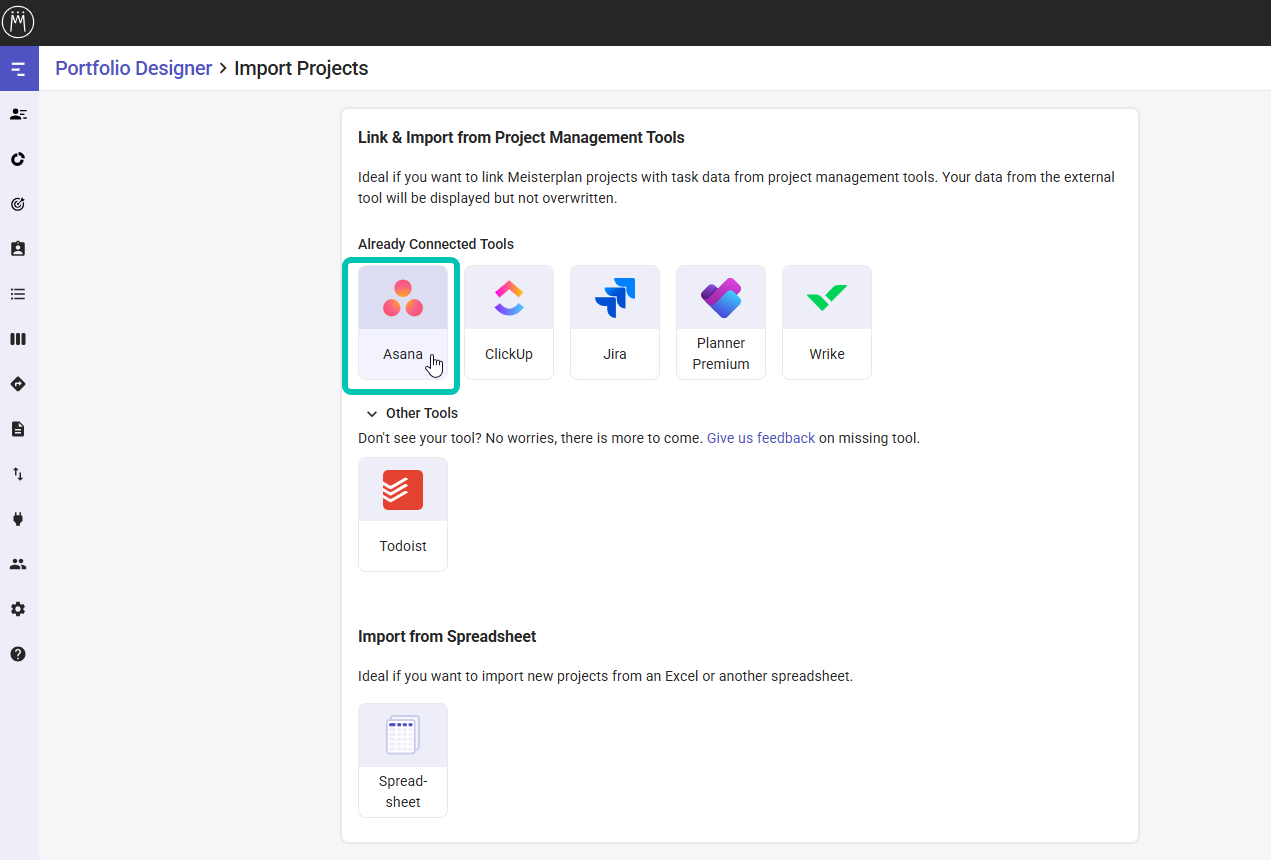Open the resource list sidebar icon

(18, 114)
